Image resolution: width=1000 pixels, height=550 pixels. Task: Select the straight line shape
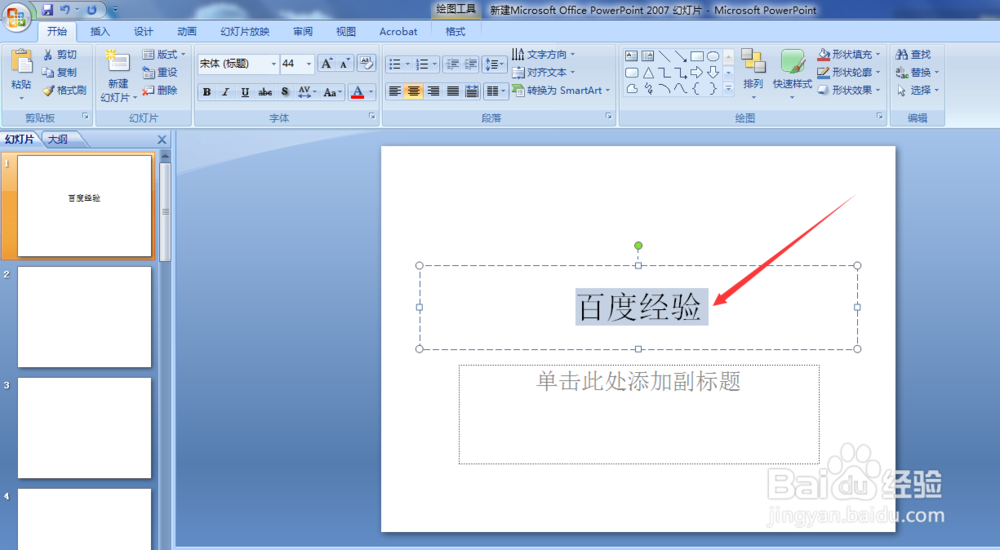pos(665,56)
